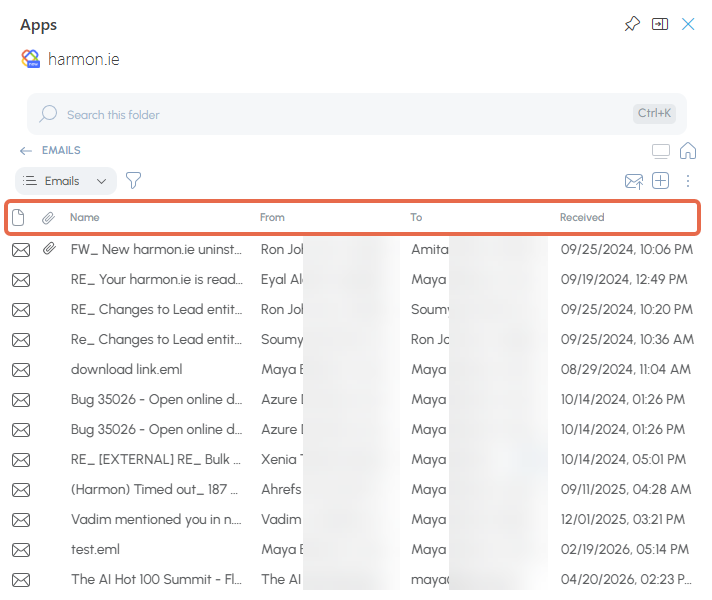The height and width of the screenshot is (600, 712).
Task: Pin the Apps pane
Action: tap(632, 24)
